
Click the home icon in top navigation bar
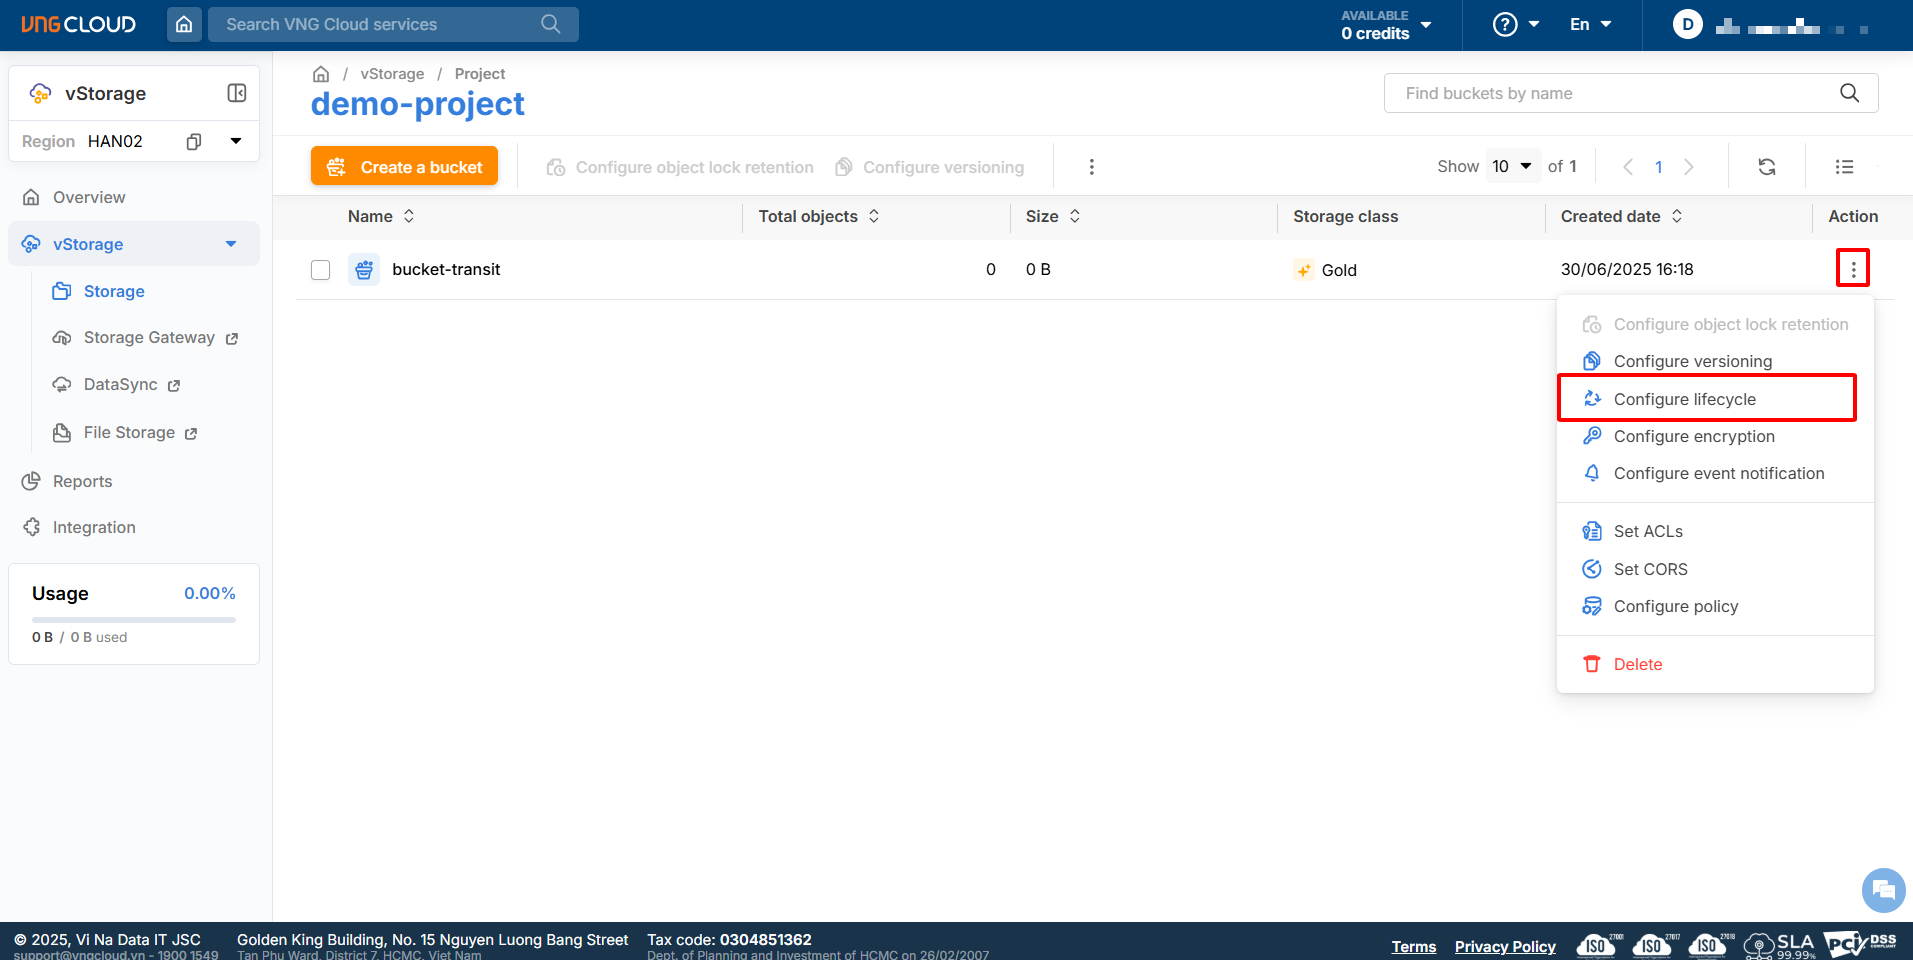tap(184, 24)
